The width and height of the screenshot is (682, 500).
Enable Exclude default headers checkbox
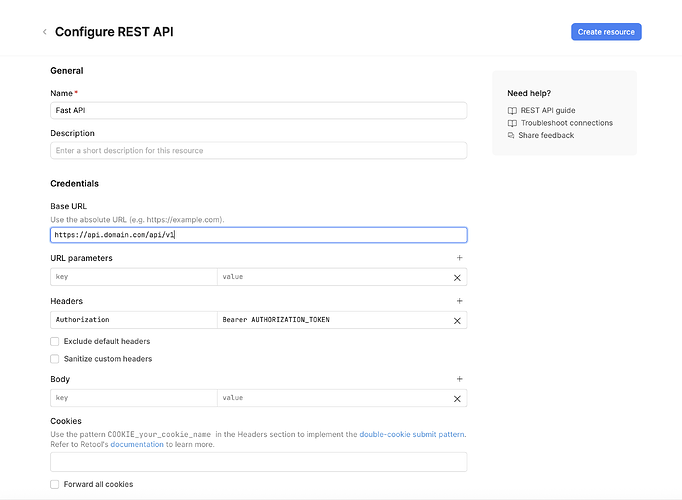54,341
